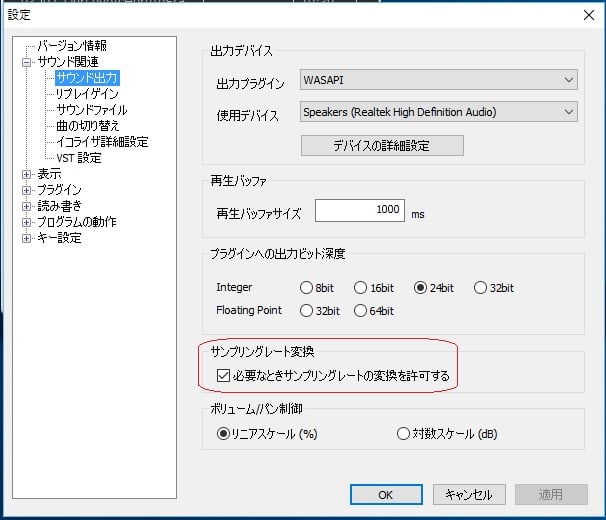
Task: Click the キャンセル button
Action: pos(469,494)
